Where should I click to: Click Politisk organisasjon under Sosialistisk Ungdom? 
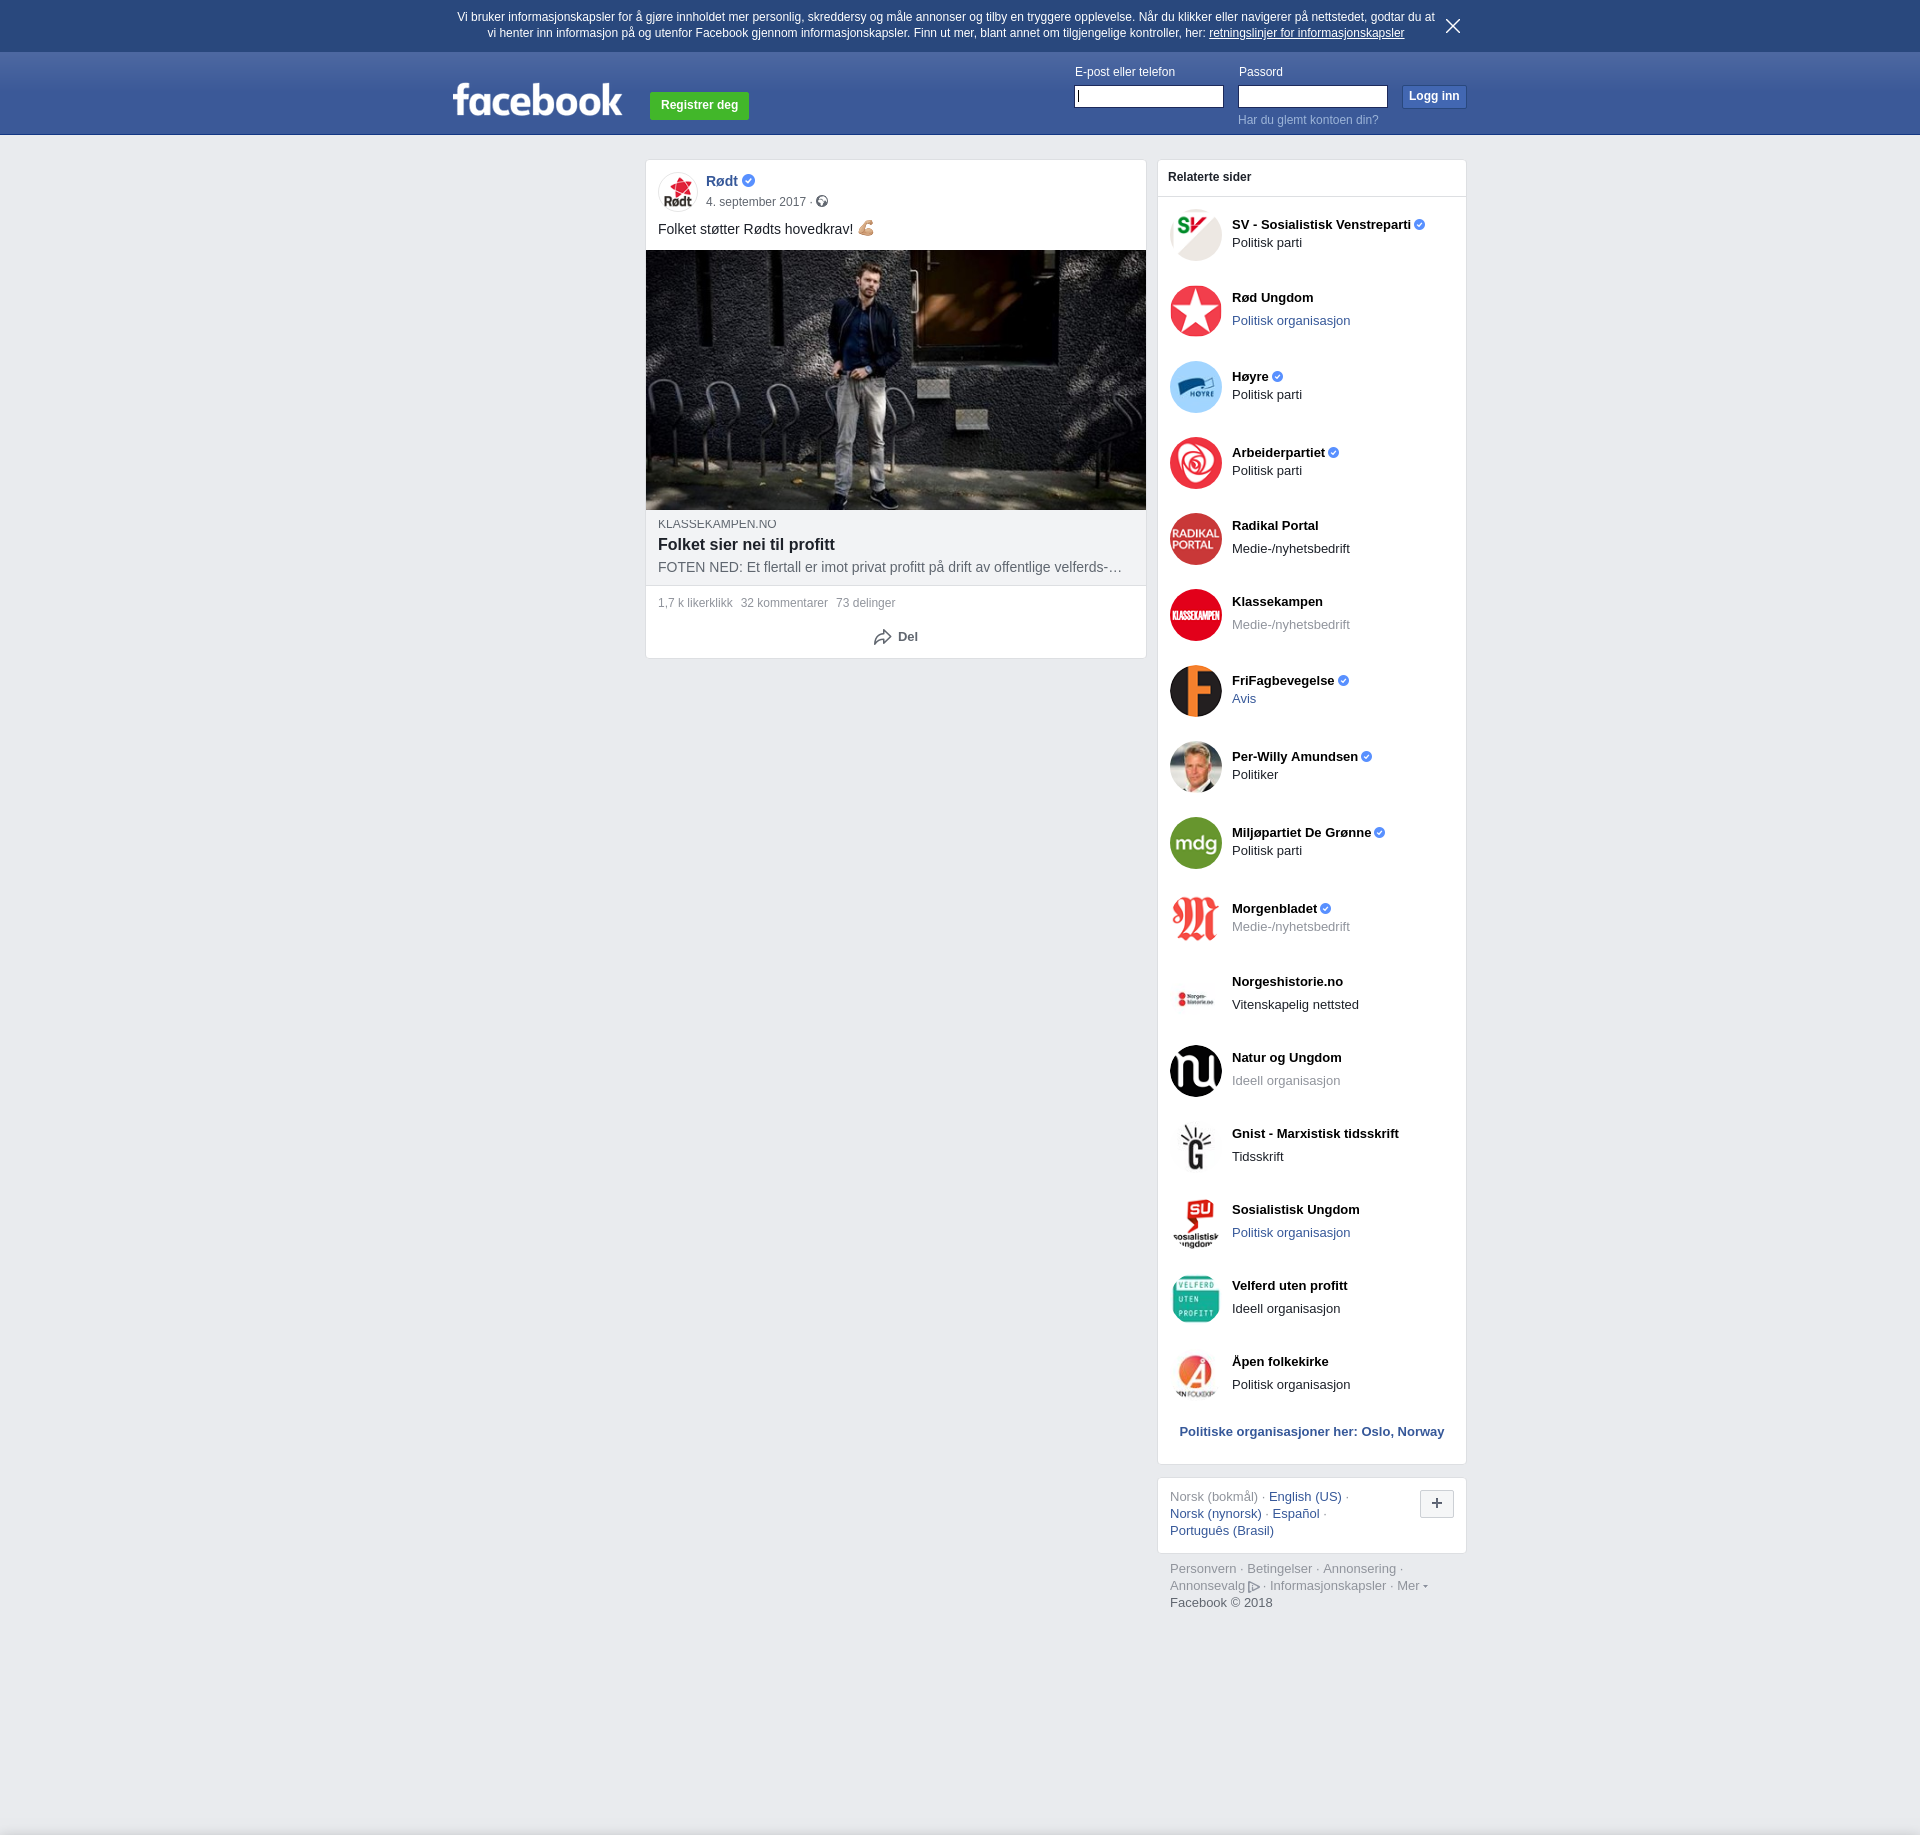[x=1291, y=1233]
